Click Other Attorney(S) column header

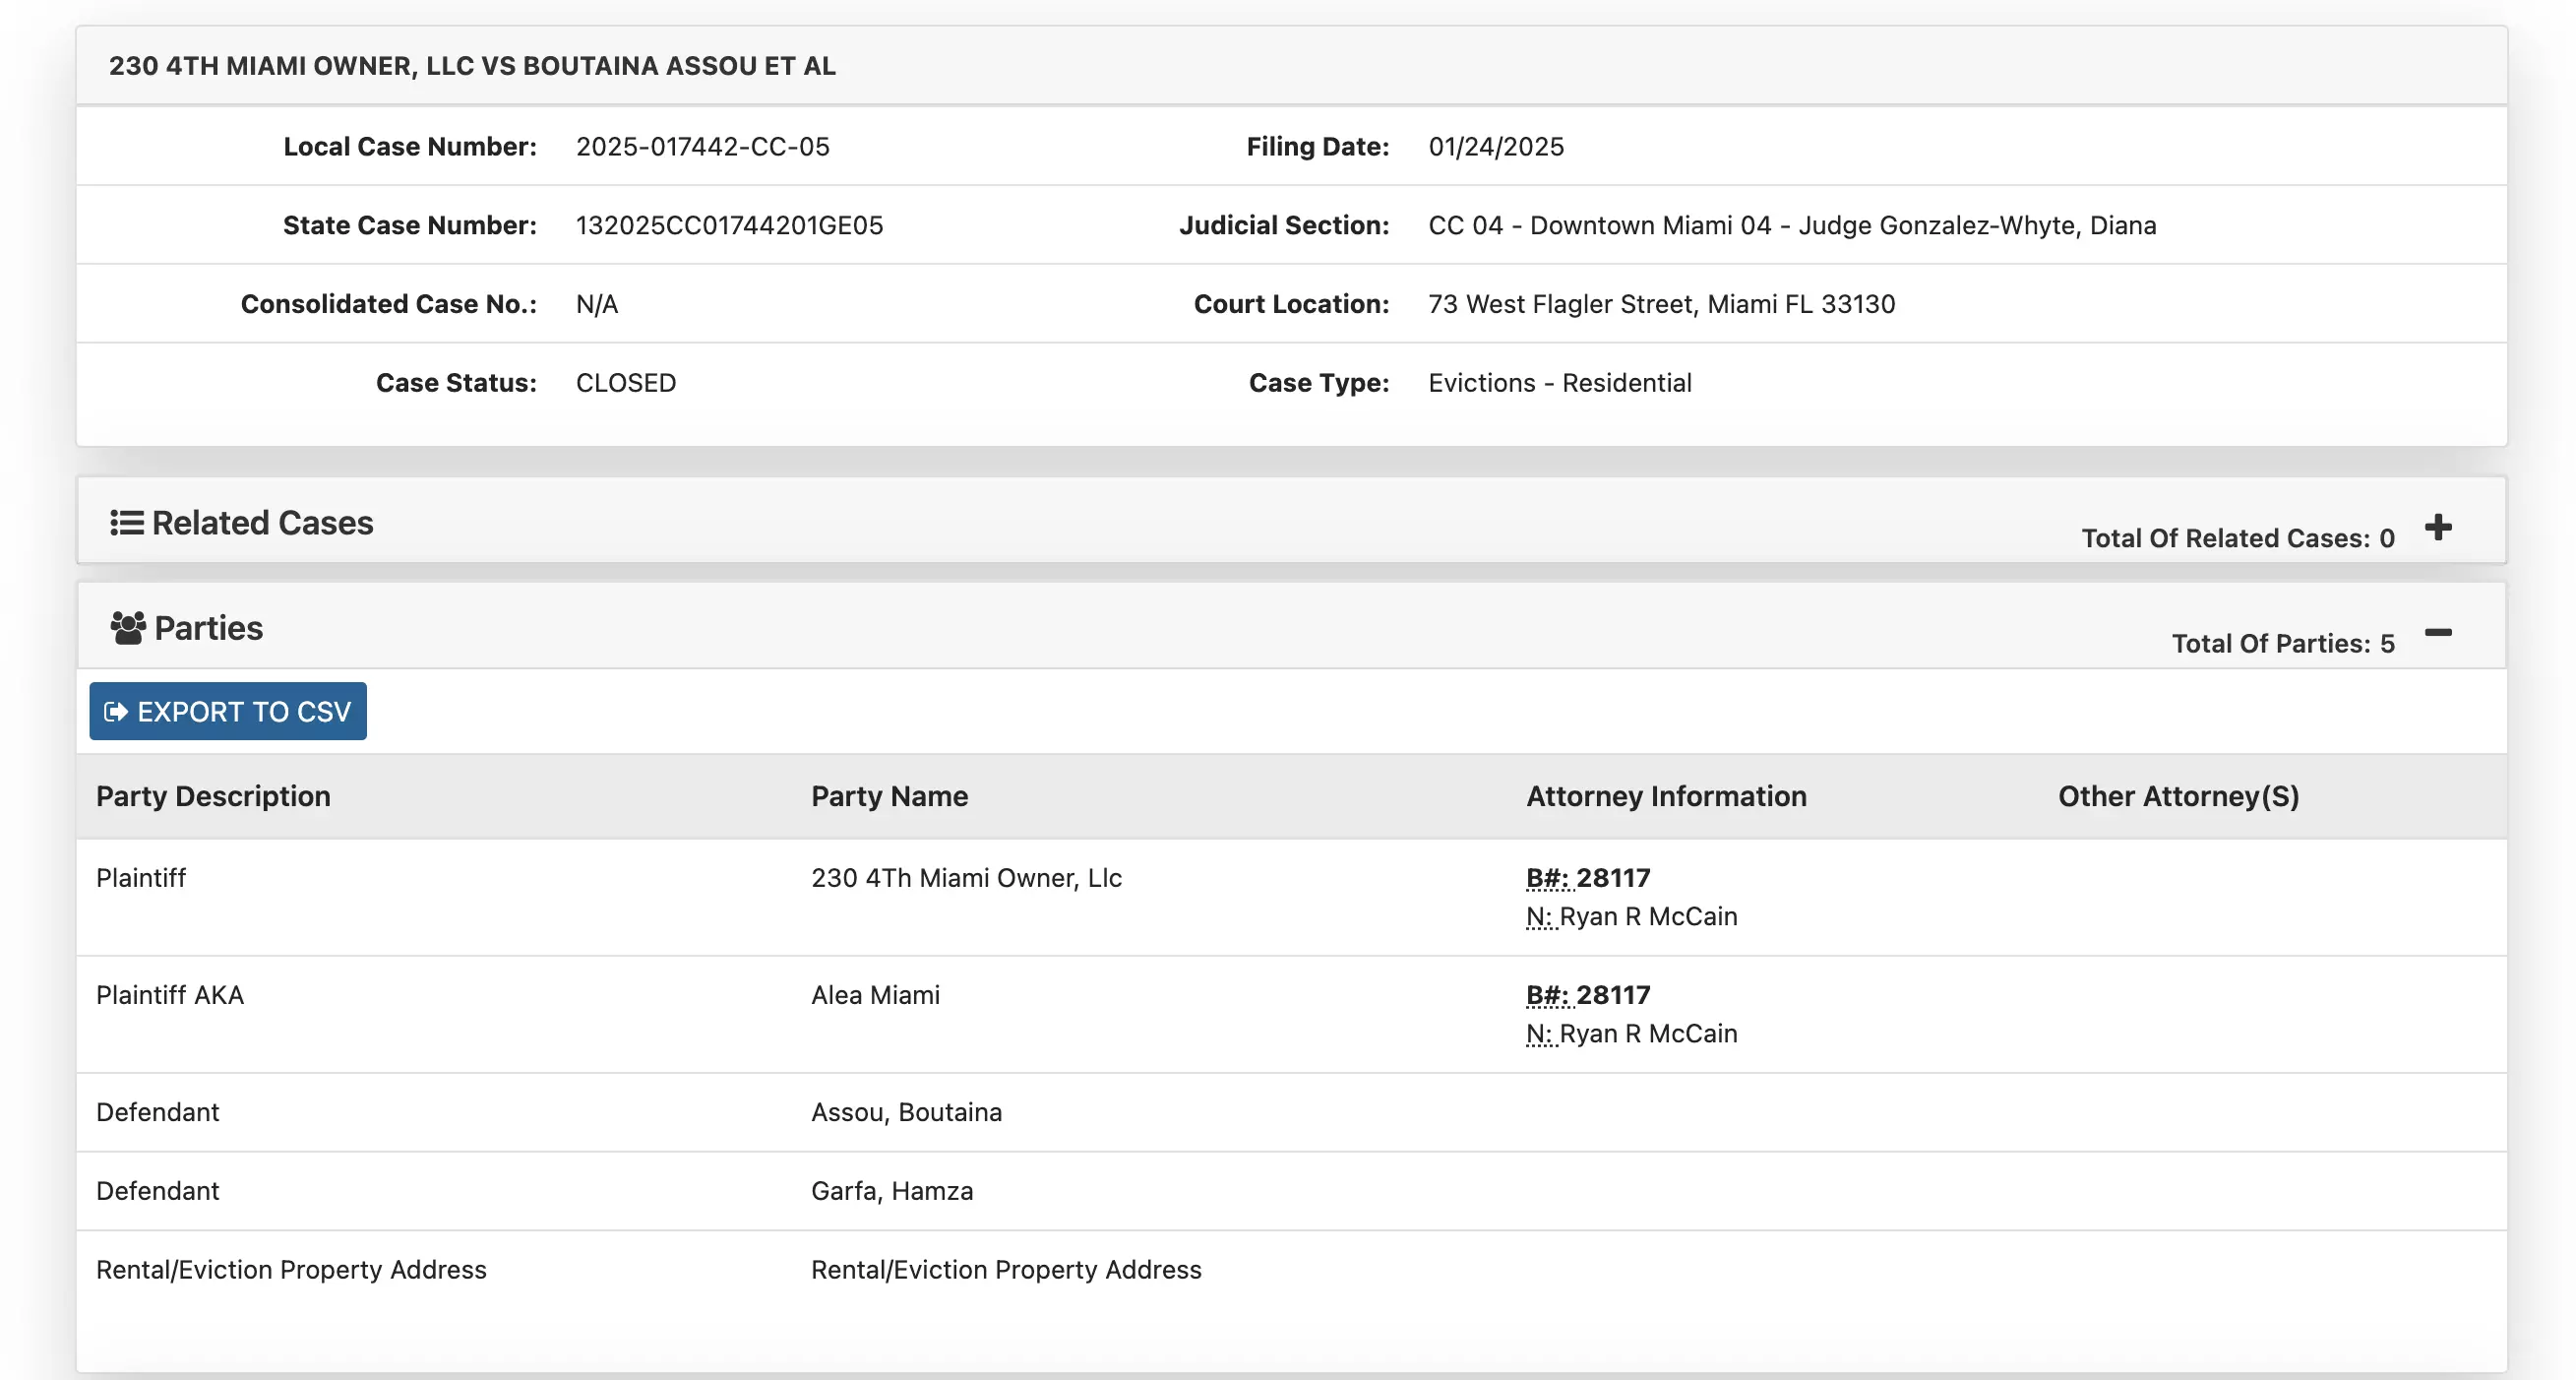(x=2178, y=796)
